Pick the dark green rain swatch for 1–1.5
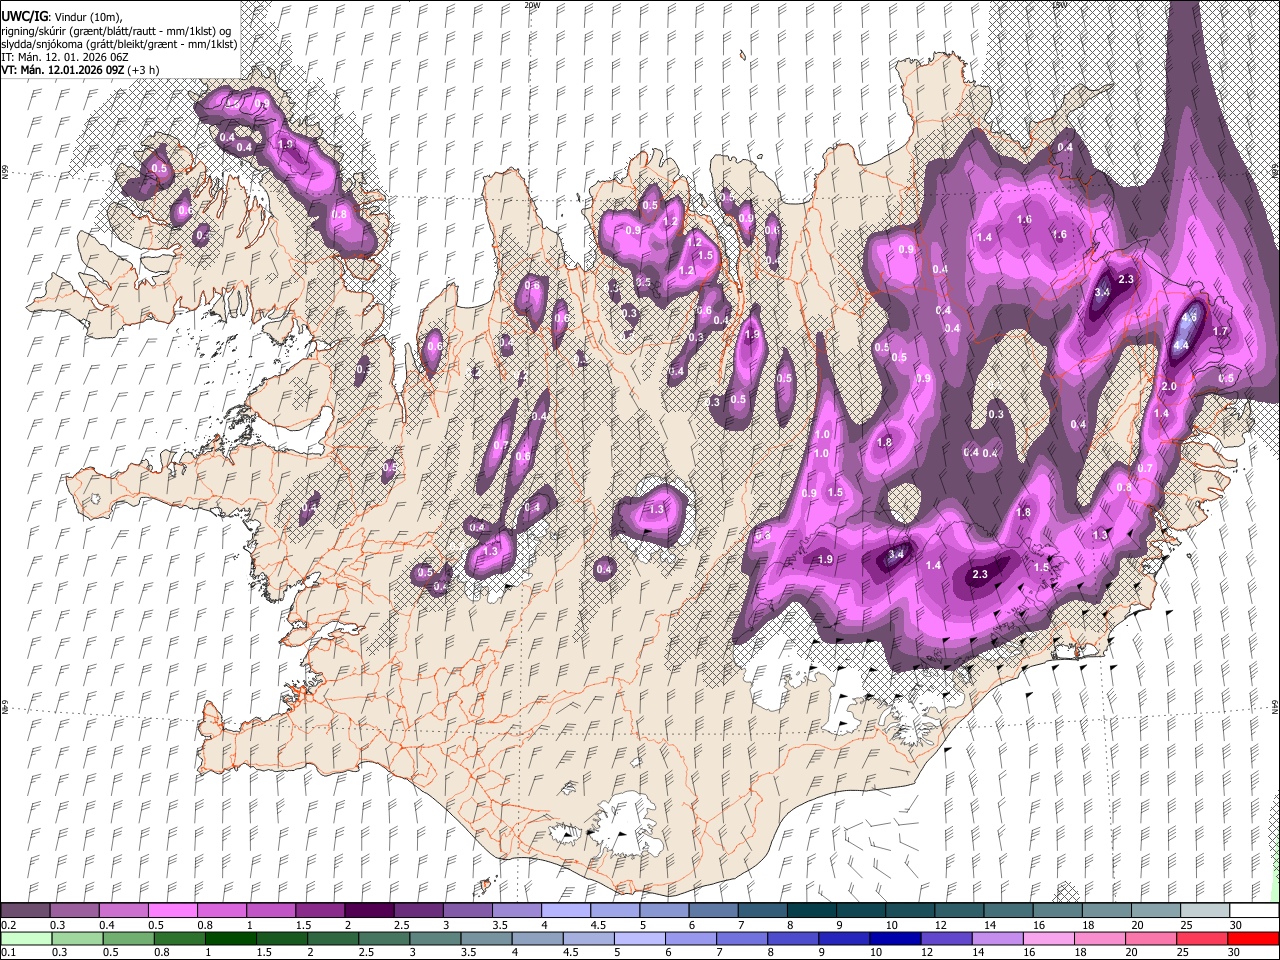 [x=231, y=938]
